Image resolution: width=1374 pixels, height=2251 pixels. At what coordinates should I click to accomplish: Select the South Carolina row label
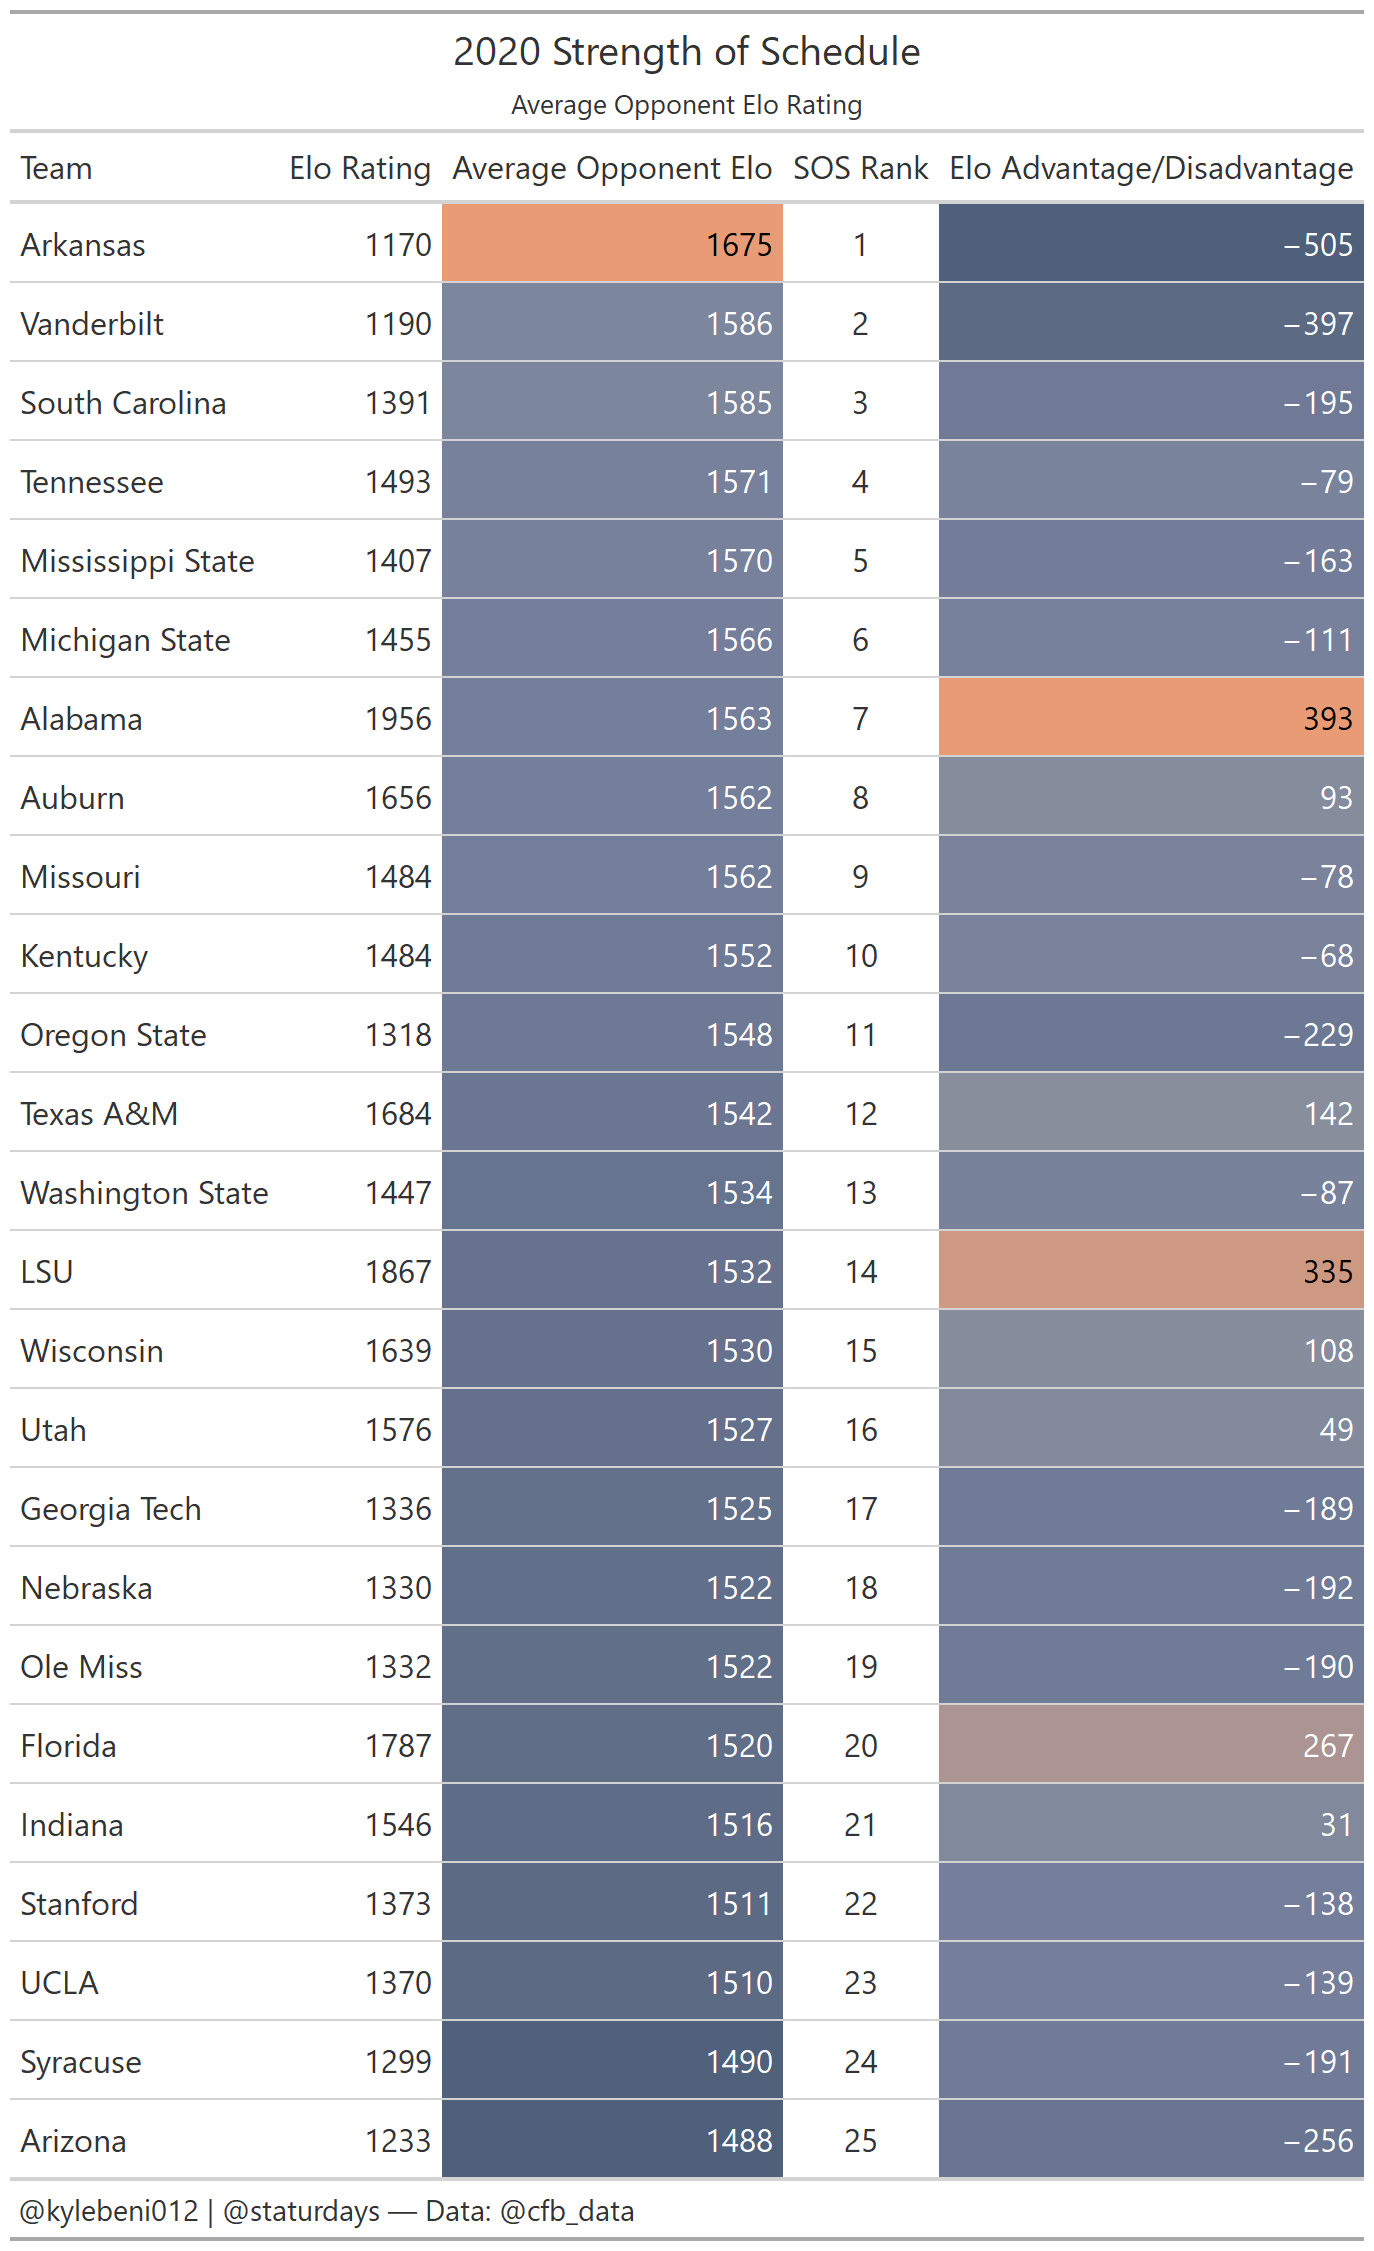(x=123, y=403)
